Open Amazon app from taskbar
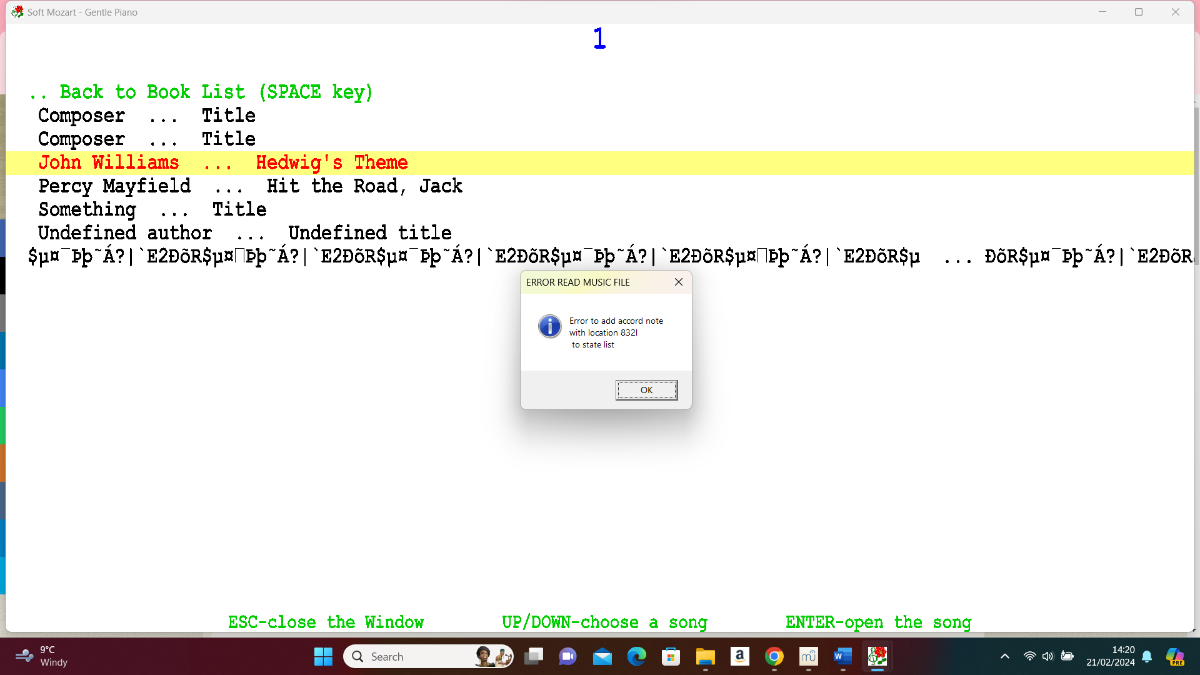 (739, 656)
